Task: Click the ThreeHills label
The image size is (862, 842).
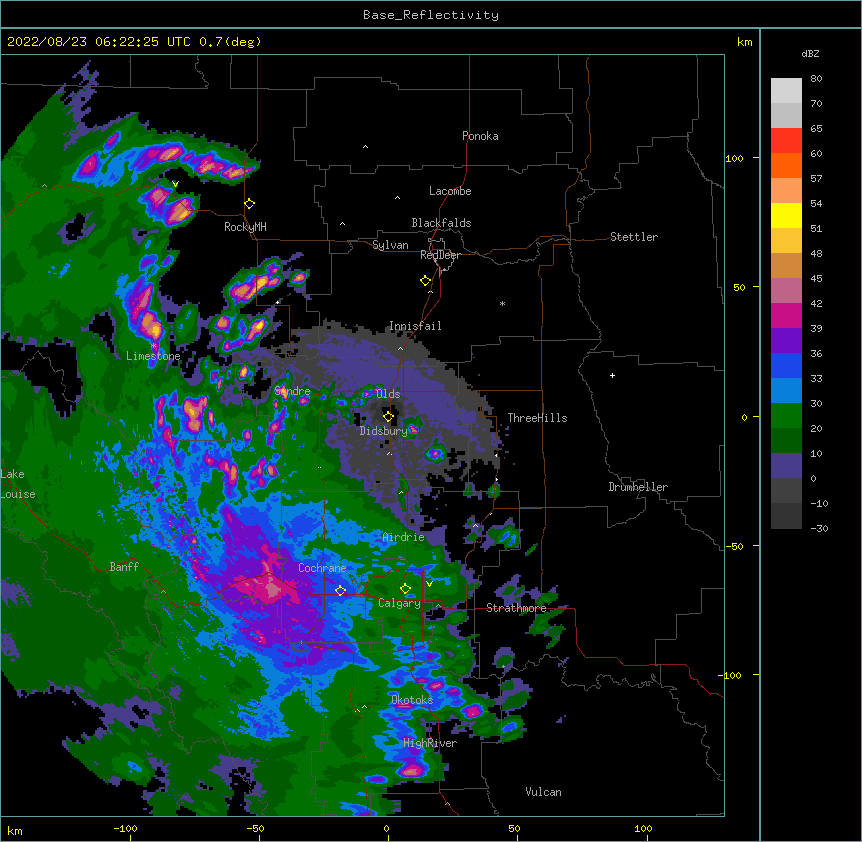Action: coord(537,418)
